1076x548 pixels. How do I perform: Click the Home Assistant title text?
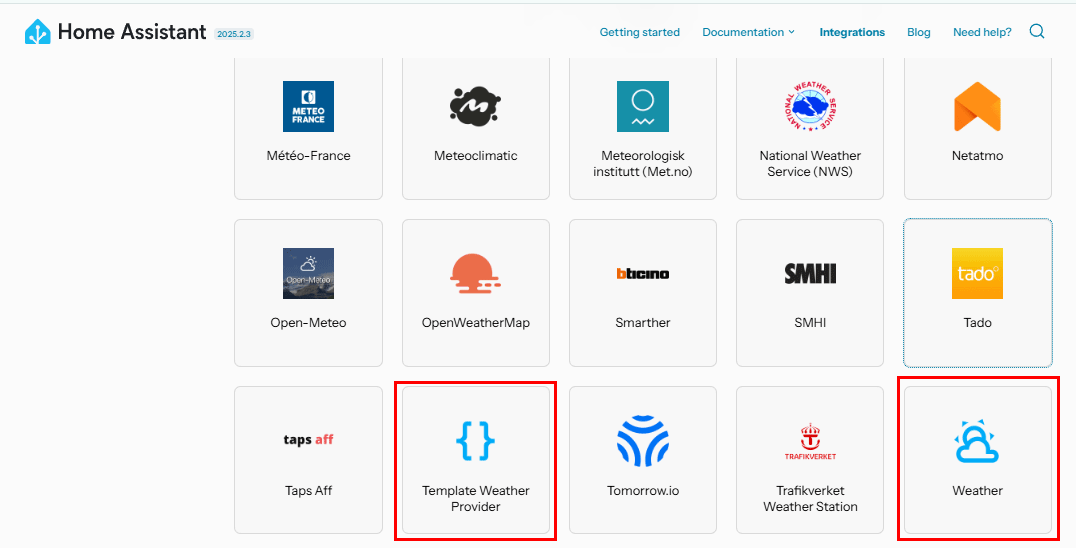(x=132, y=32)
